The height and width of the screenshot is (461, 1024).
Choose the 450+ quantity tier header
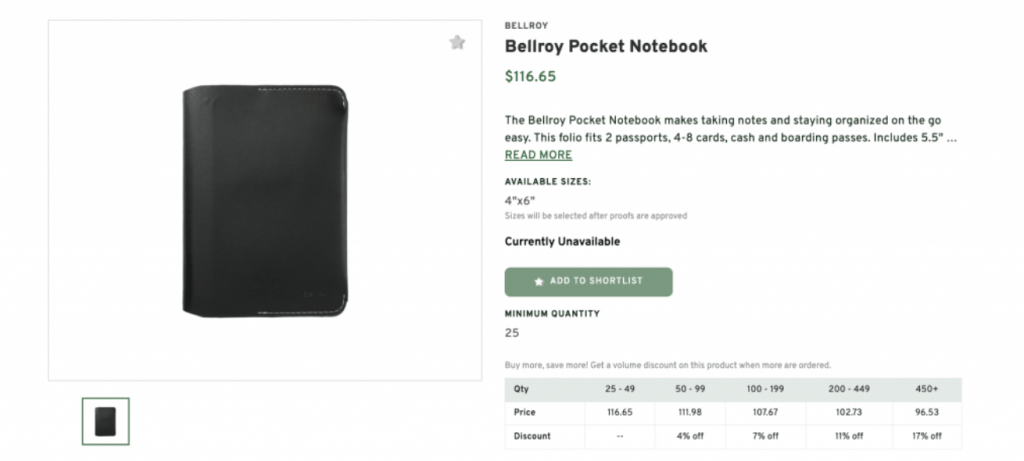pos(926,388)
